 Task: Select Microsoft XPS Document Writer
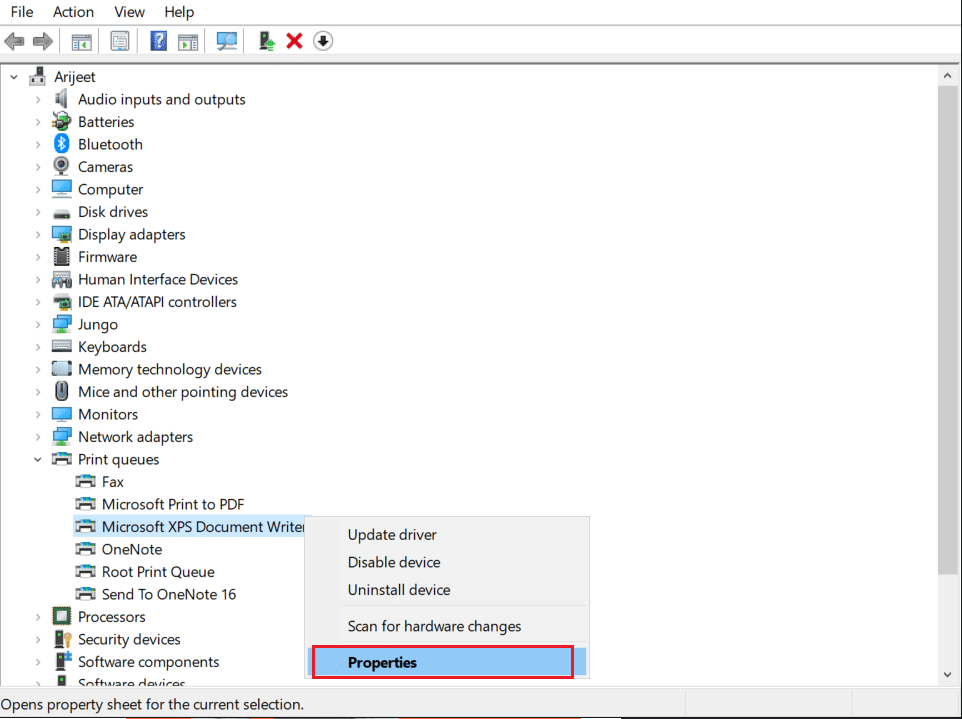click(202, 526)
